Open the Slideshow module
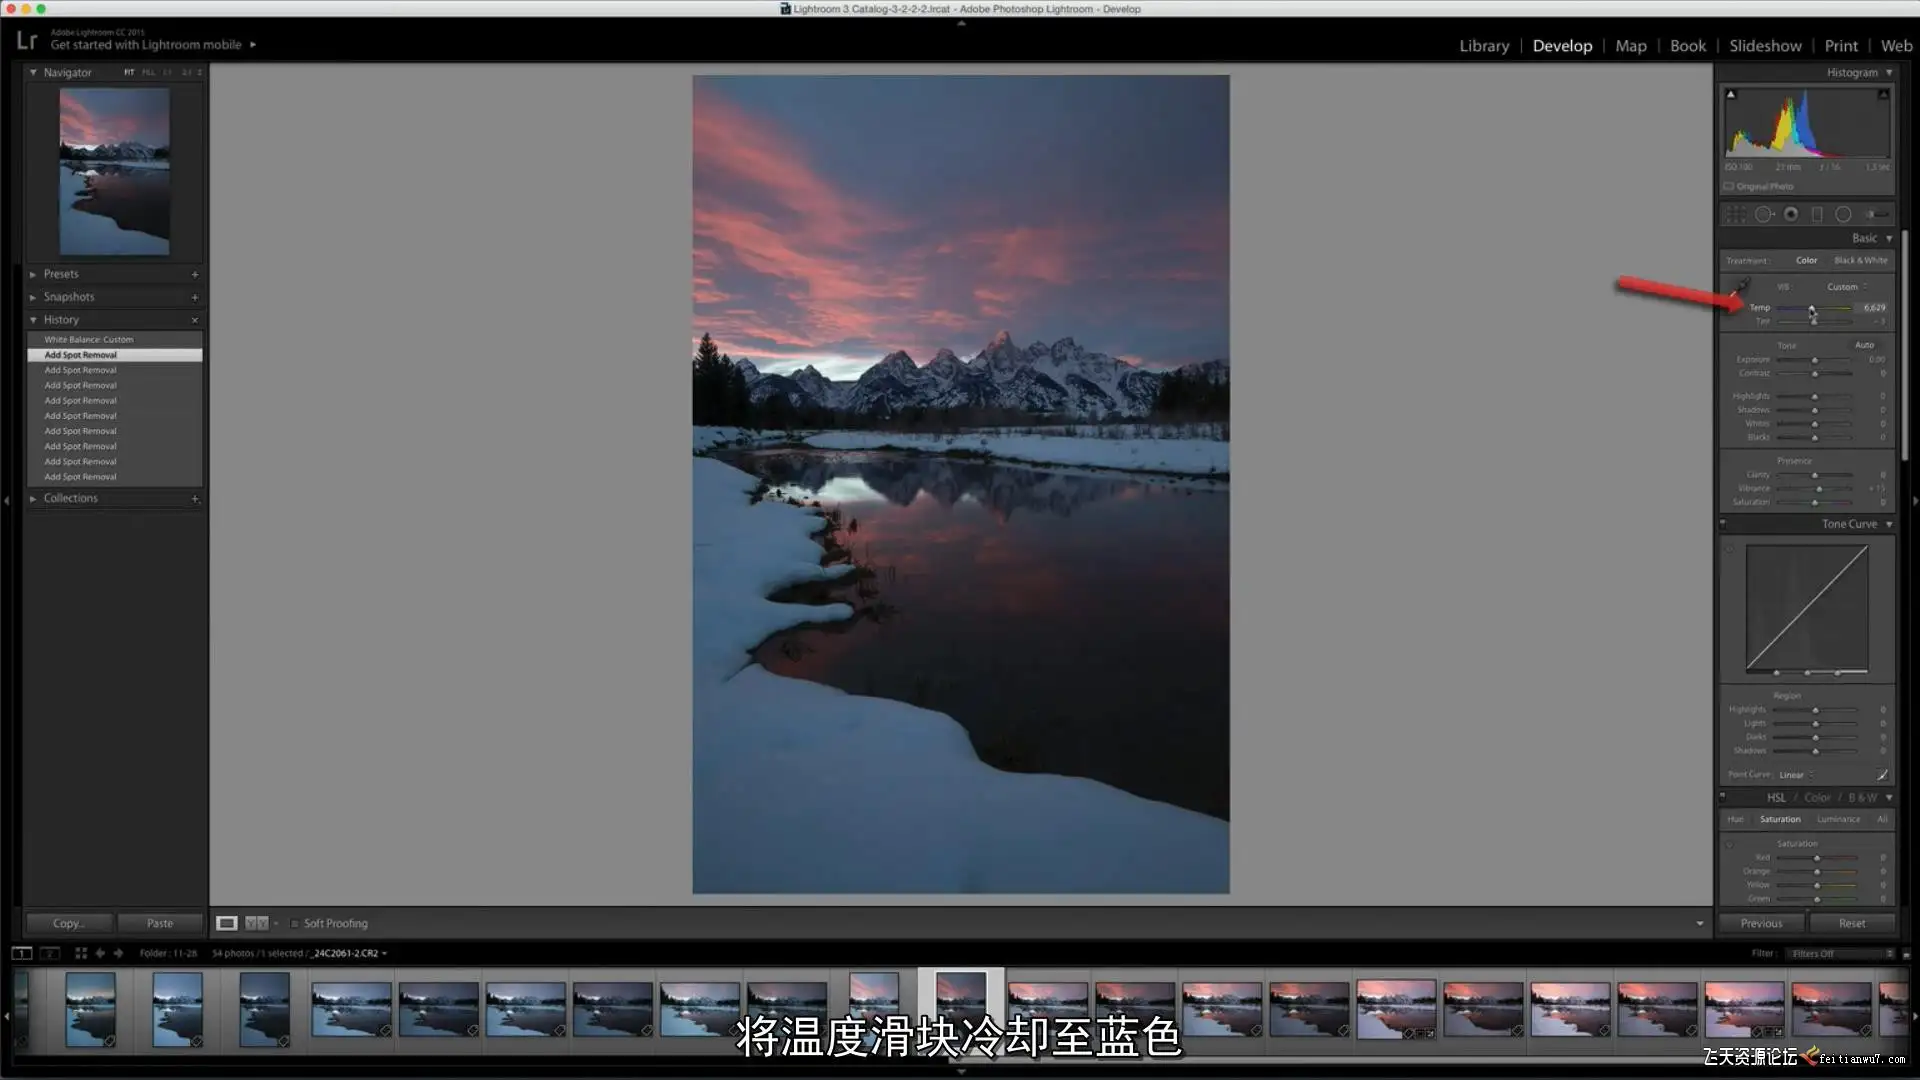The height and width of the screenshot is (1080, 1920). [x=1764, y=46]
